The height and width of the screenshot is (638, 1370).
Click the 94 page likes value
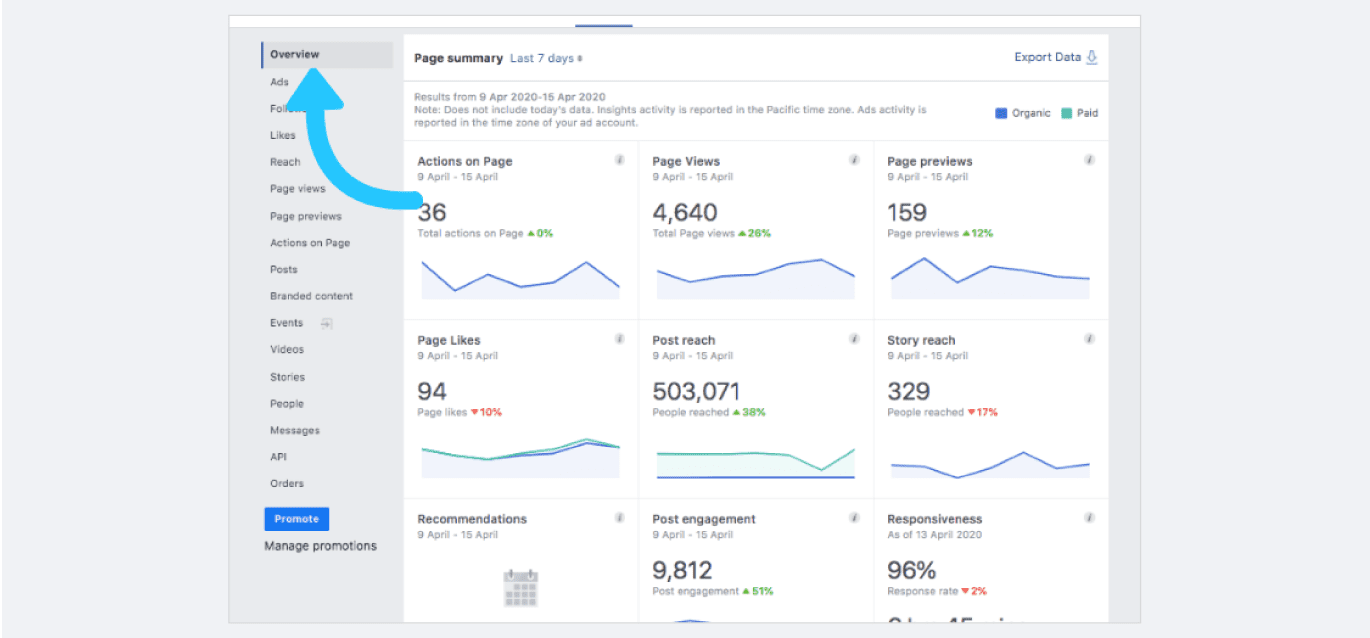[432, 391]
